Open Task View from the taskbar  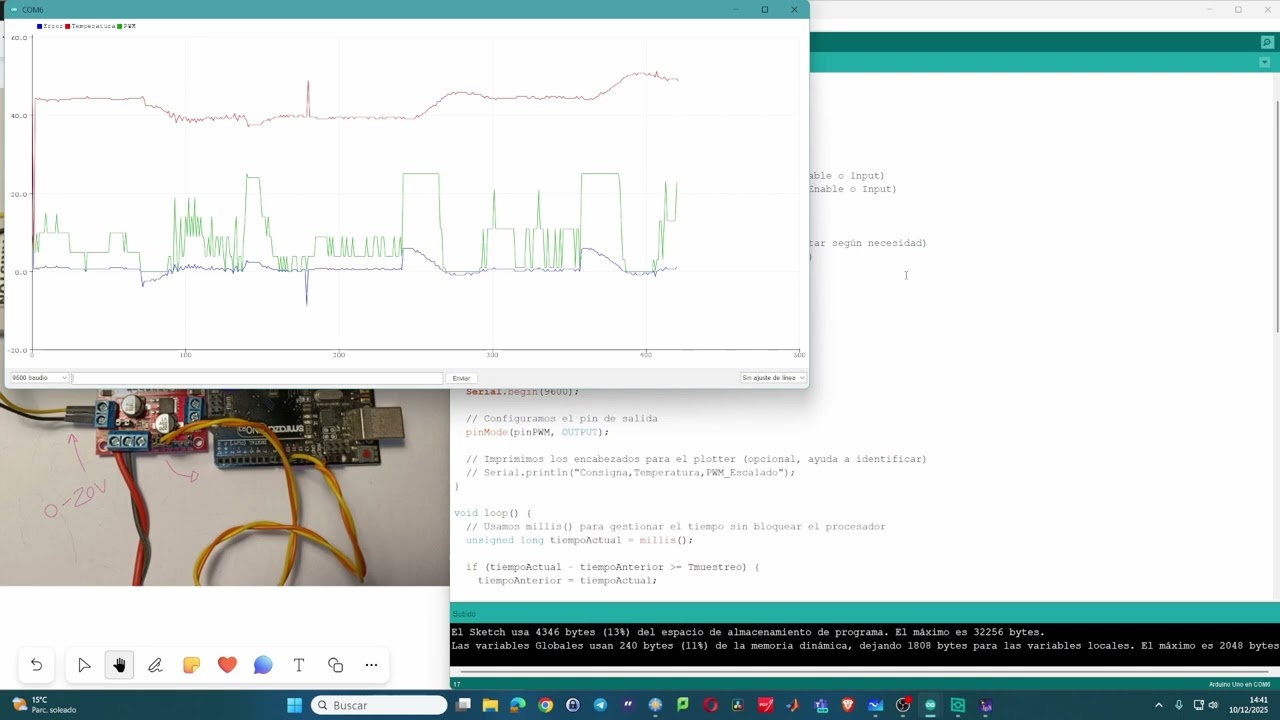(x=463, y=705)
